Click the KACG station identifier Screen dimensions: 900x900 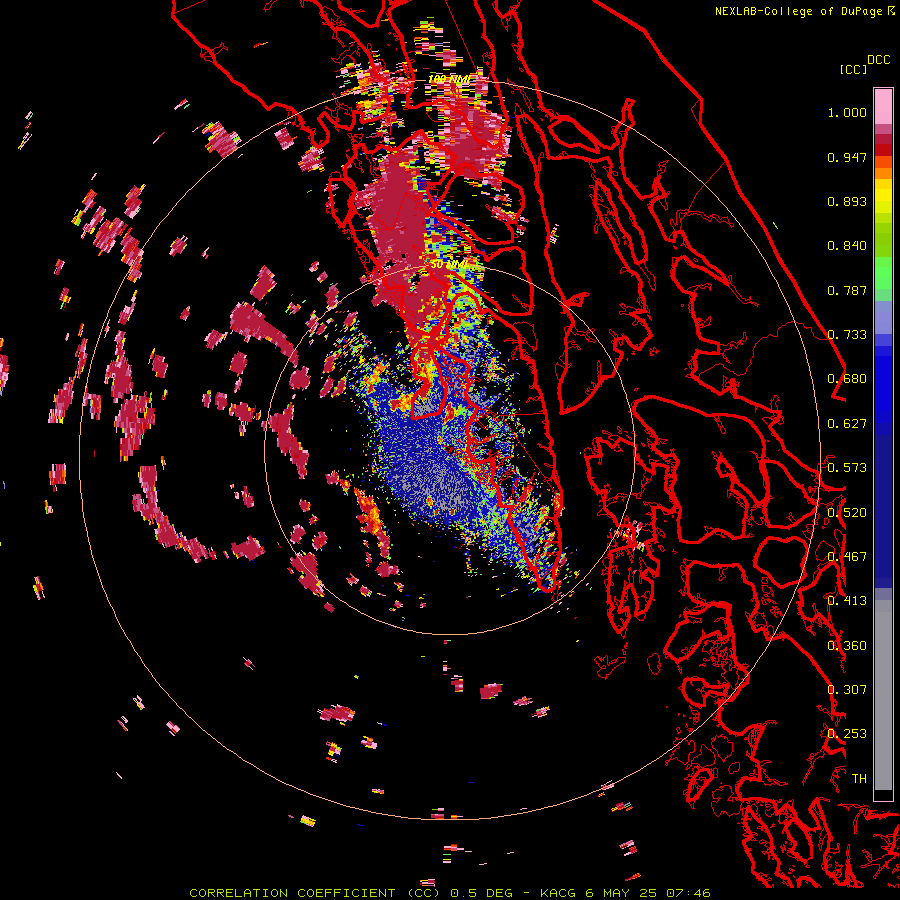click(x=557, y=893)
